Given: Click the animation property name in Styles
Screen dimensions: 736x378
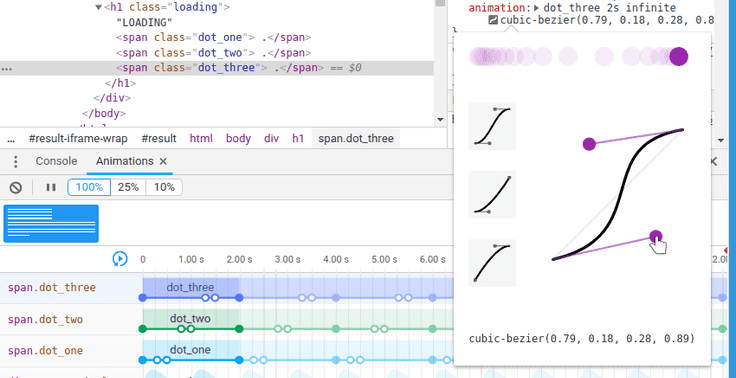Looking at the screenshot, I should [x=497, y=8].
